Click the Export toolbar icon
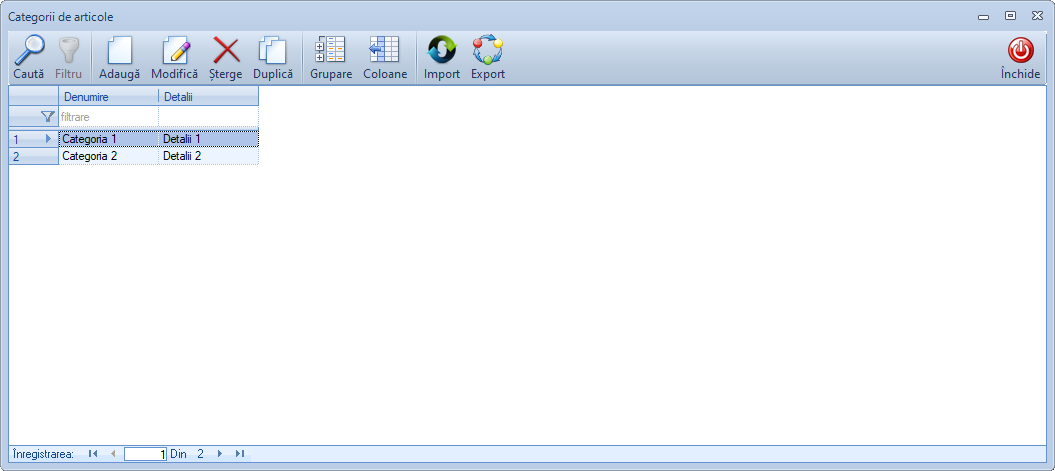 click(488, 50)
